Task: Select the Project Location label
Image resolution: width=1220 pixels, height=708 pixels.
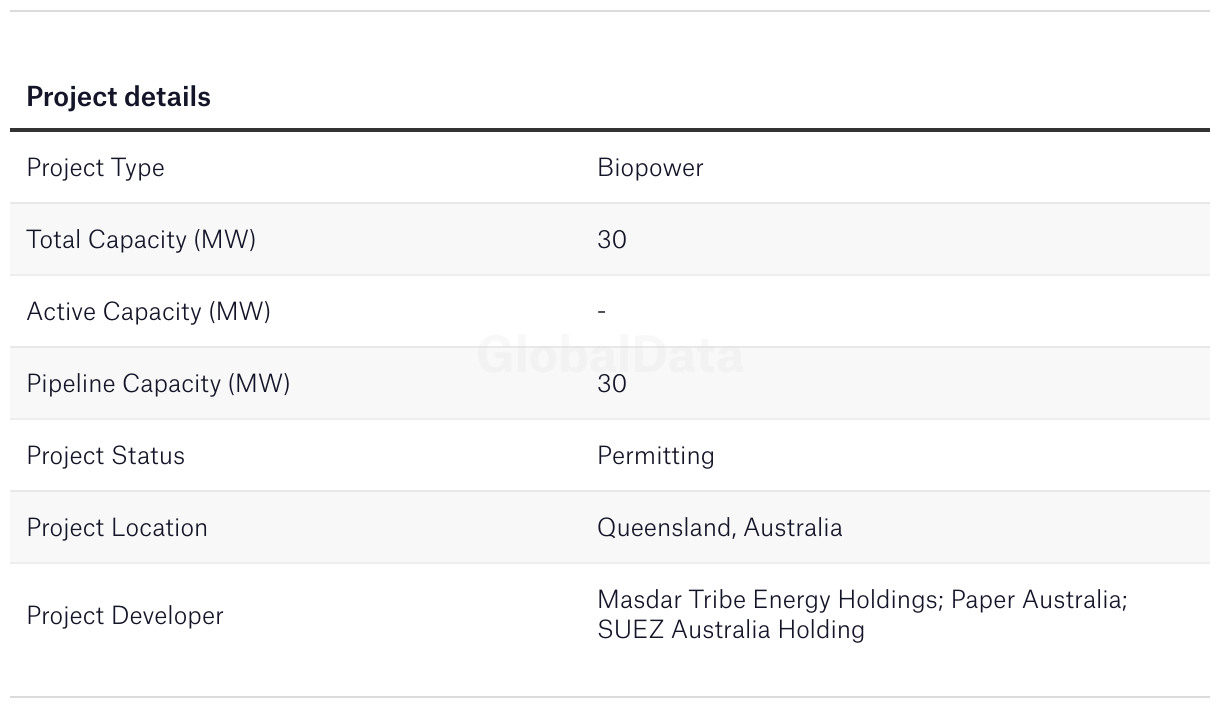Action: [x=117, y=528]
